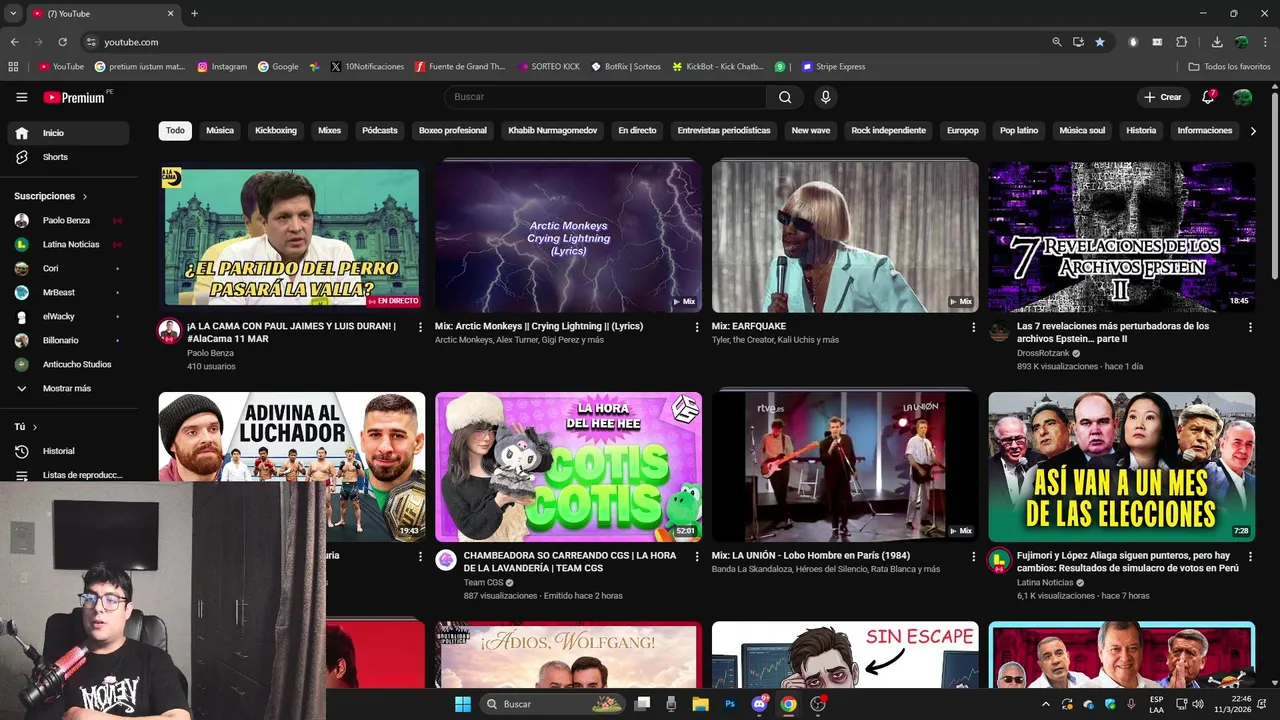Open more options for LA UNIÓN mix

[974, 556]
